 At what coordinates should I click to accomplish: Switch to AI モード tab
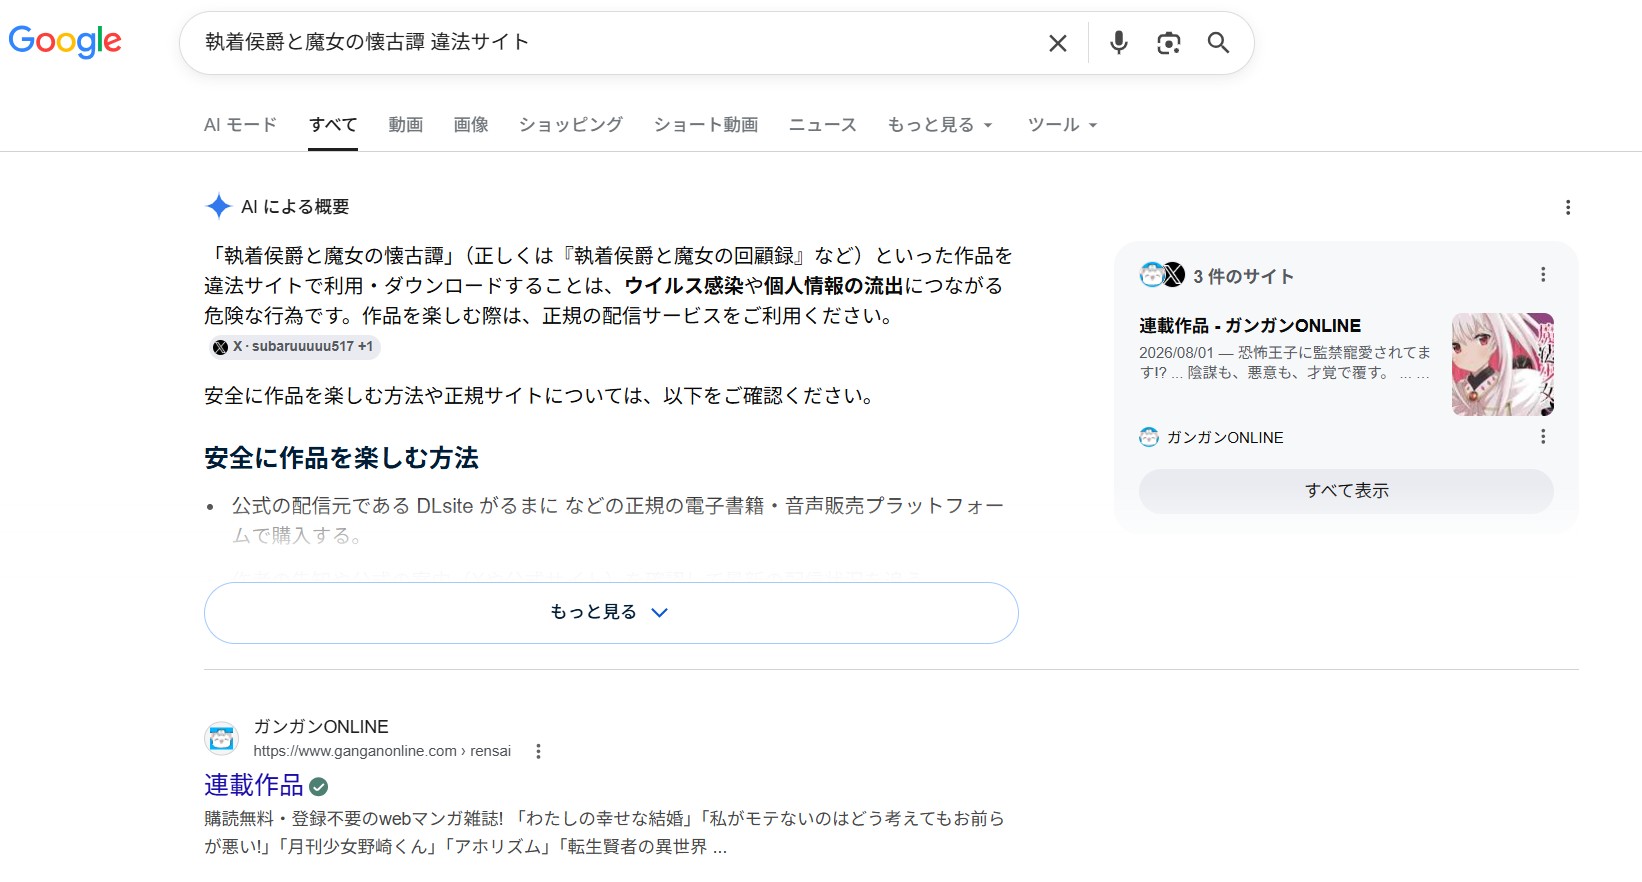click(240, 125)
